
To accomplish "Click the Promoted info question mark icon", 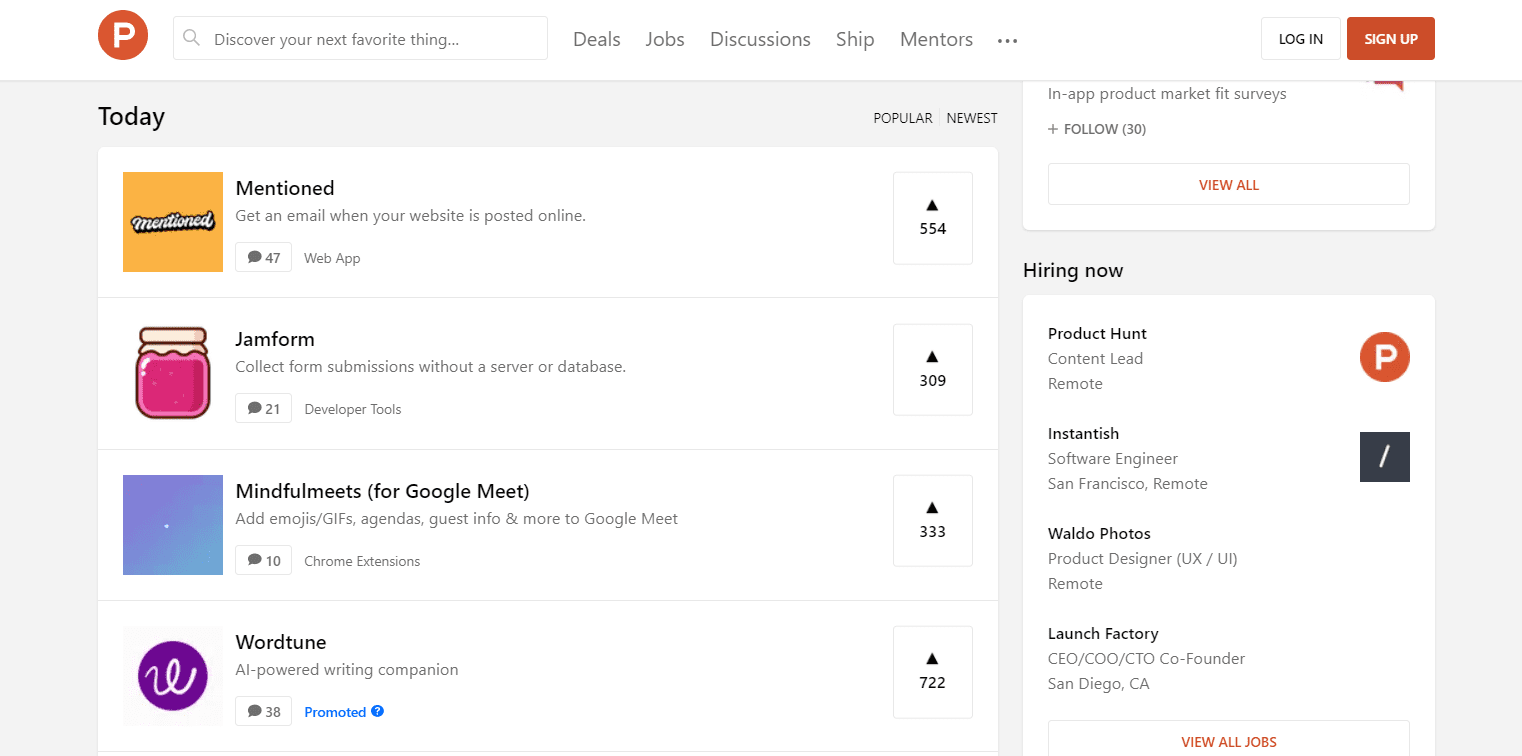I will pos(377,712).
